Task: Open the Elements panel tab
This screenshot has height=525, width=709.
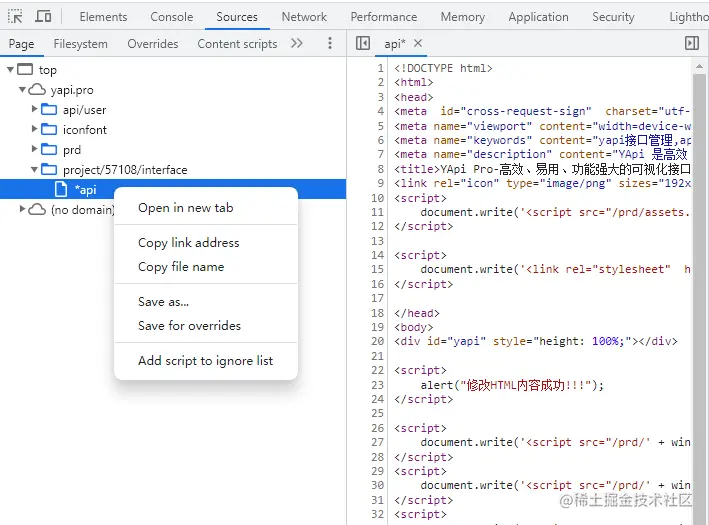Action: [x=103, y=17]
